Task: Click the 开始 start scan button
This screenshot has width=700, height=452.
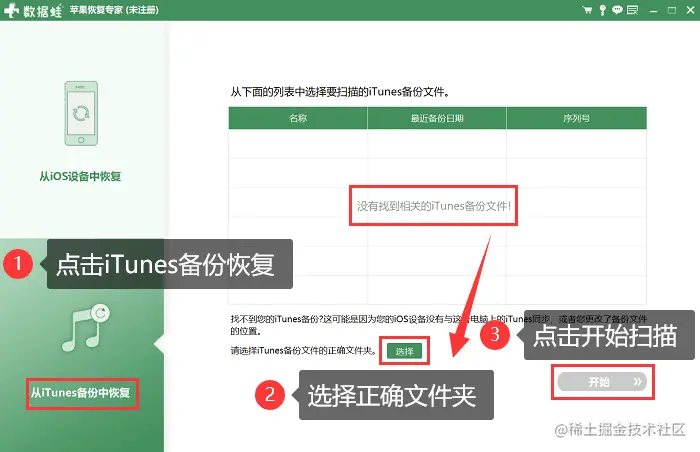Action: 602,382
